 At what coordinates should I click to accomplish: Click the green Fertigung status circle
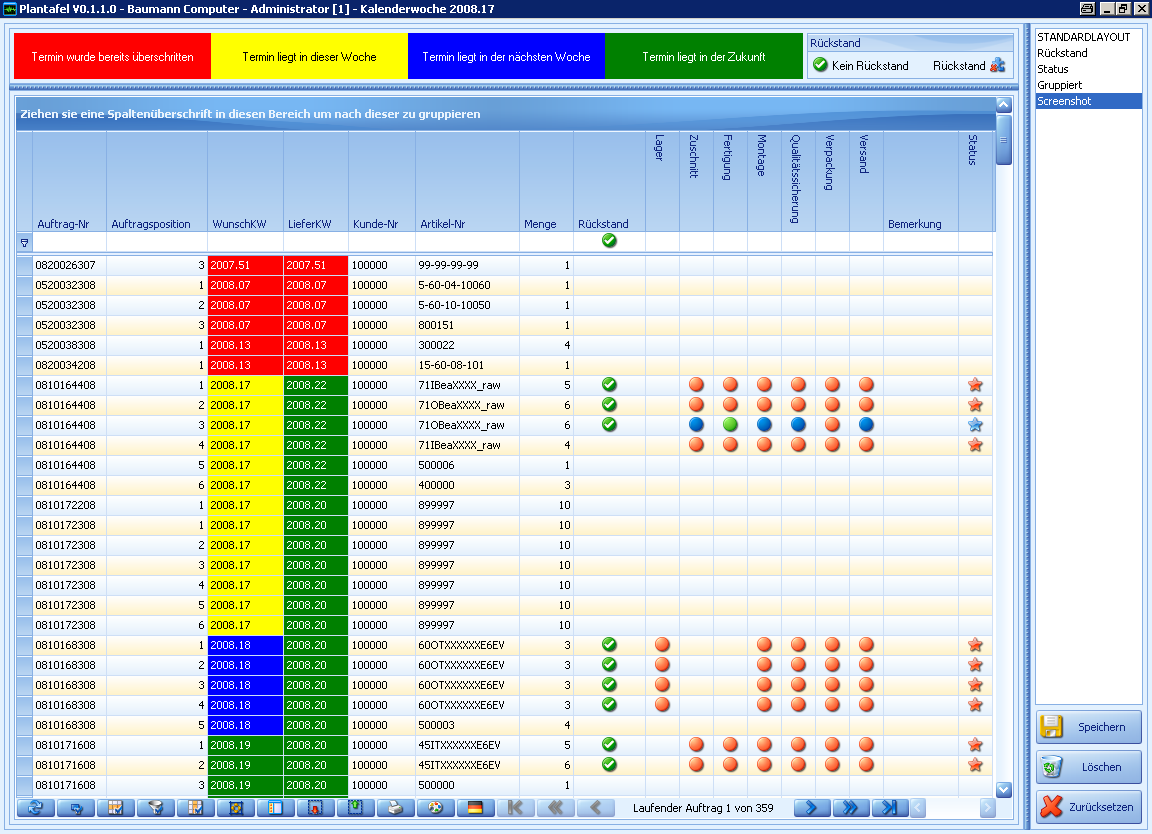(x=730, y=425)
